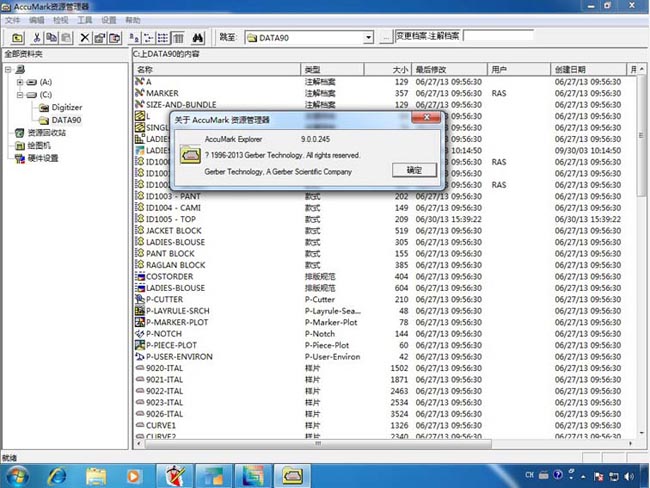Viewport: 650px width, 488px height.
Task: Click the toolbar icon right of Properties
Action: (115, 38)
